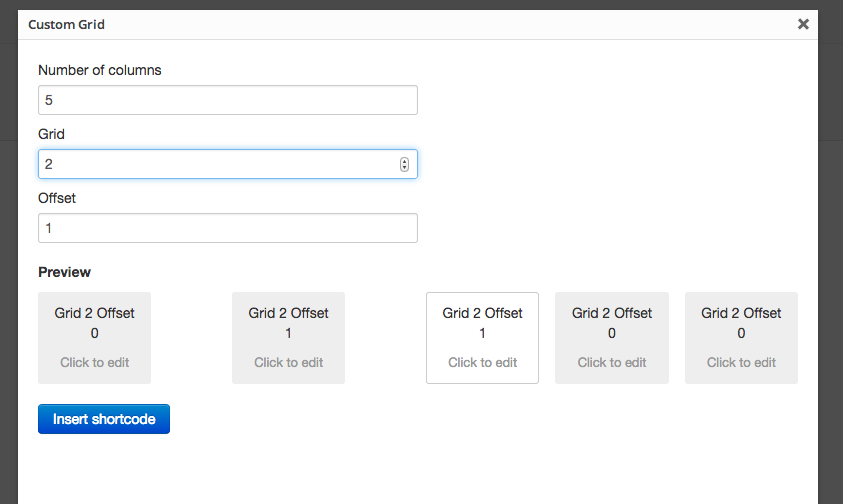Click 'Click to edit' in last column
Screen dimensions: 843x504
pos(741,363)
